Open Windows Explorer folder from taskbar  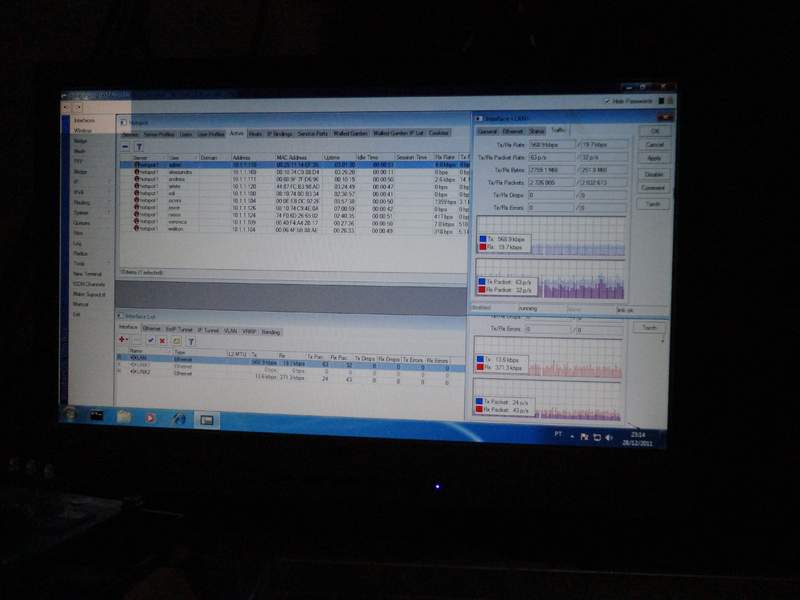click(x=124, y=417)
